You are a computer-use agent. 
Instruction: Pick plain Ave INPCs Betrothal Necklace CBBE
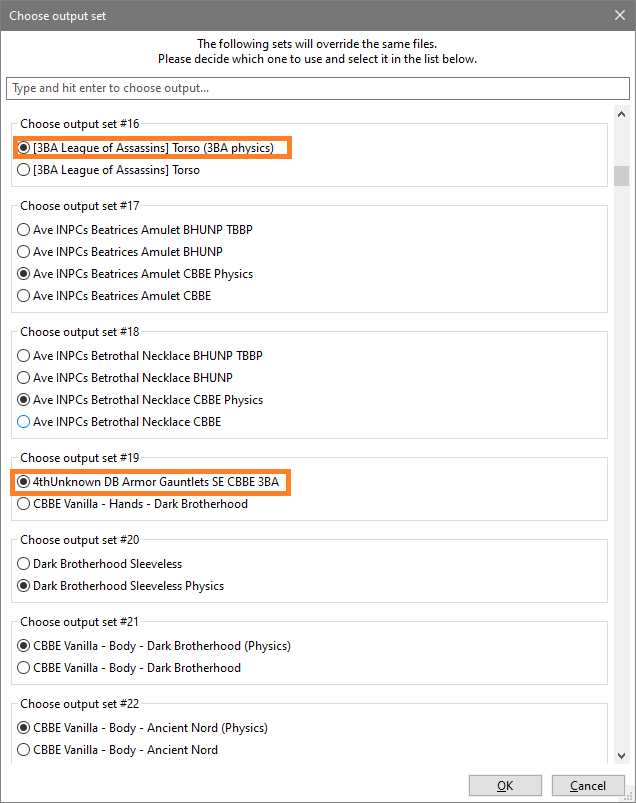119,422
